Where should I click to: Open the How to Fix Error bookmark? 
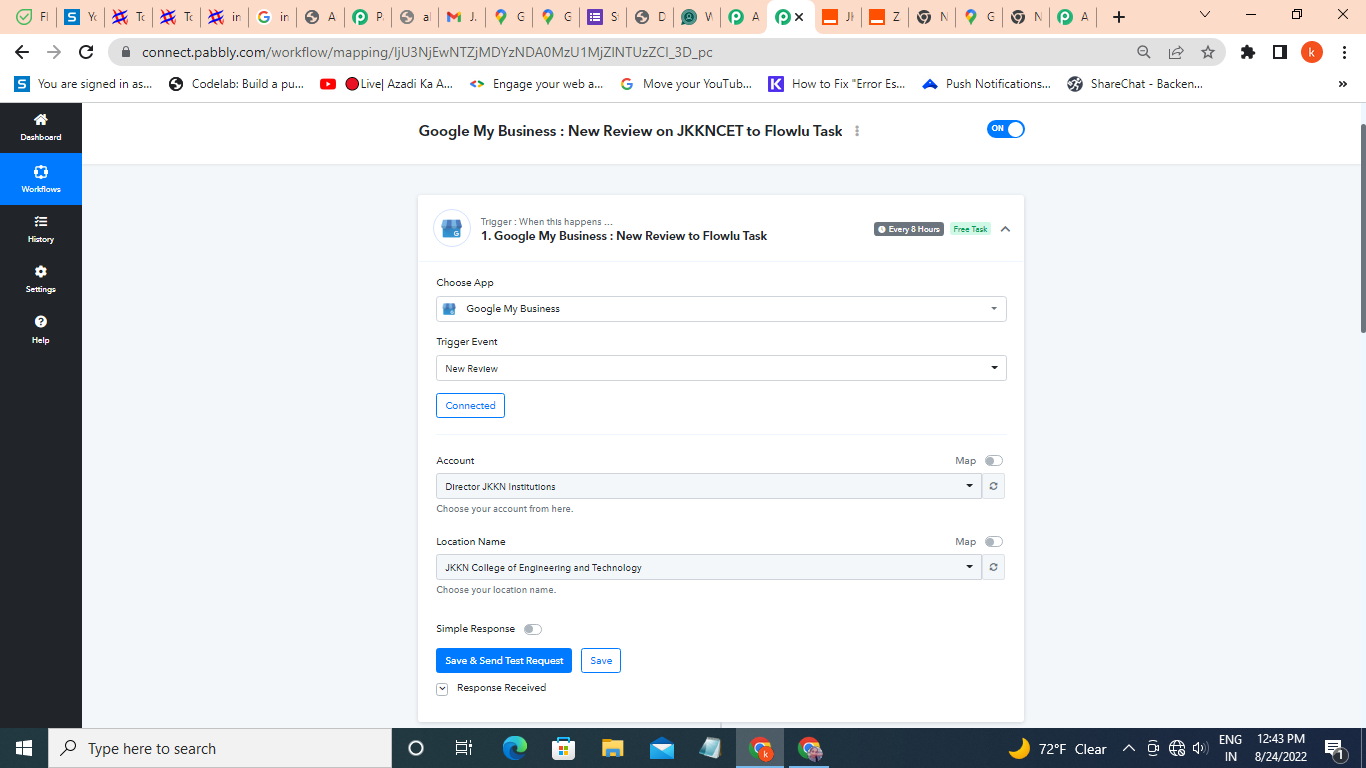[x=836, y=84]
